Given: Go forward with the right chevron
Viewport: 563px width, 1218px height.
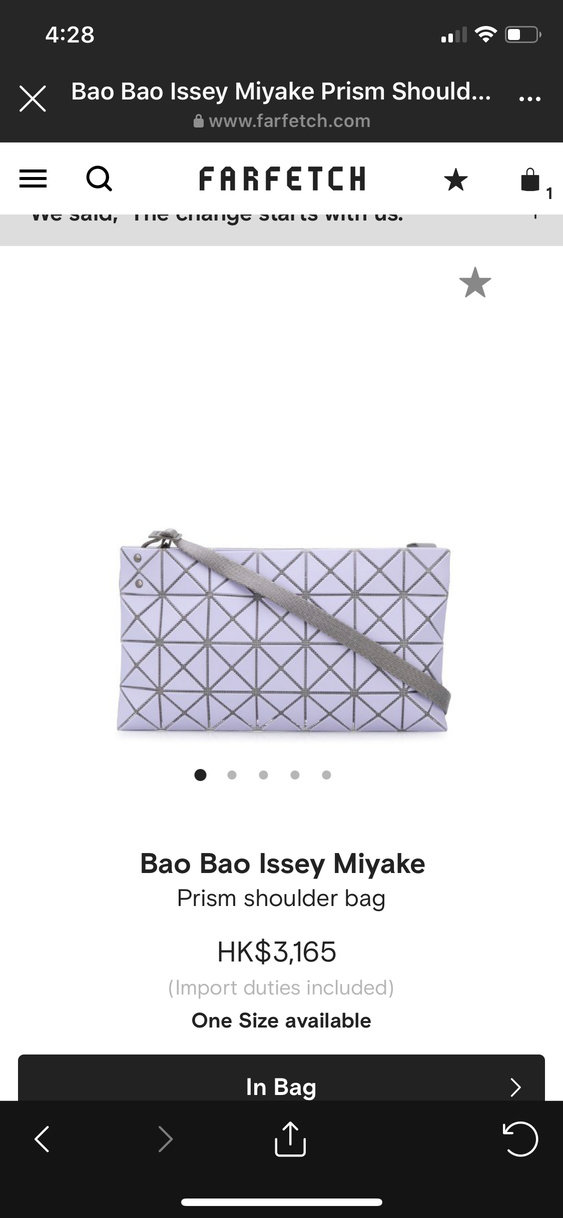Looking at the screenshot, I should click(166, 1139).
